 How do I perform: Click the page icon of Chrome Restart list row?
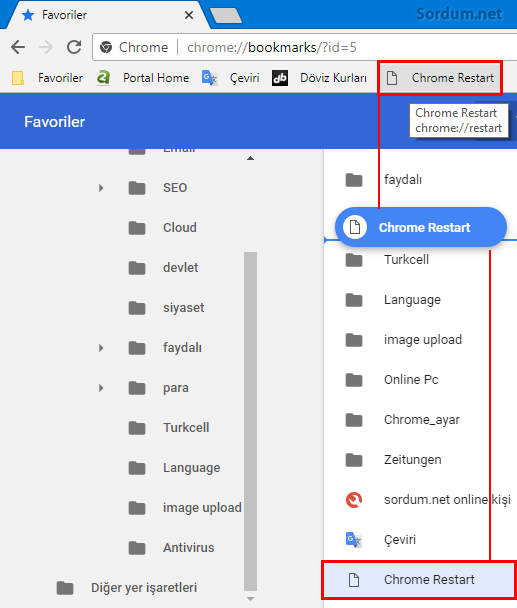[354, 580]
